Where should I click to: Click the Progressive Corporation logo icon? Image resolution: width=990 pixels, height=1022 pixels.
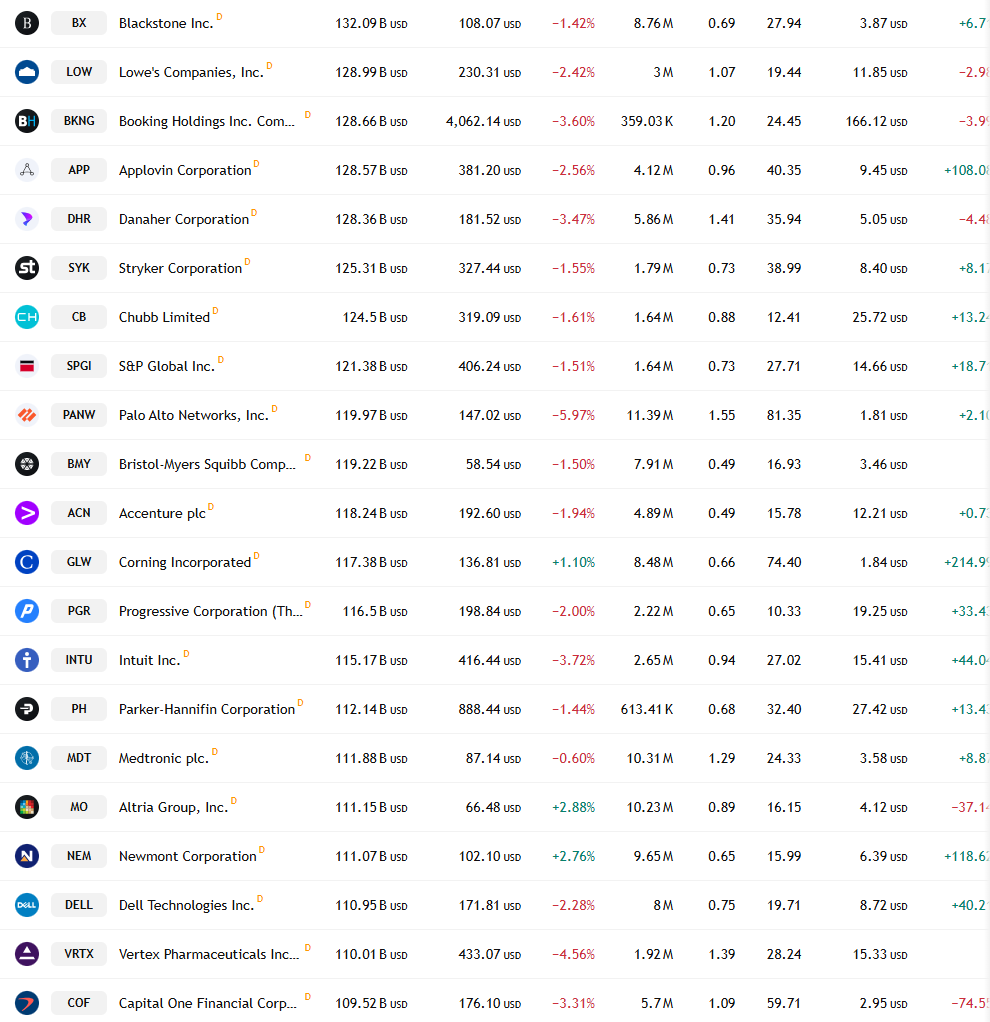pyautogui.click(x=27, y=611)
